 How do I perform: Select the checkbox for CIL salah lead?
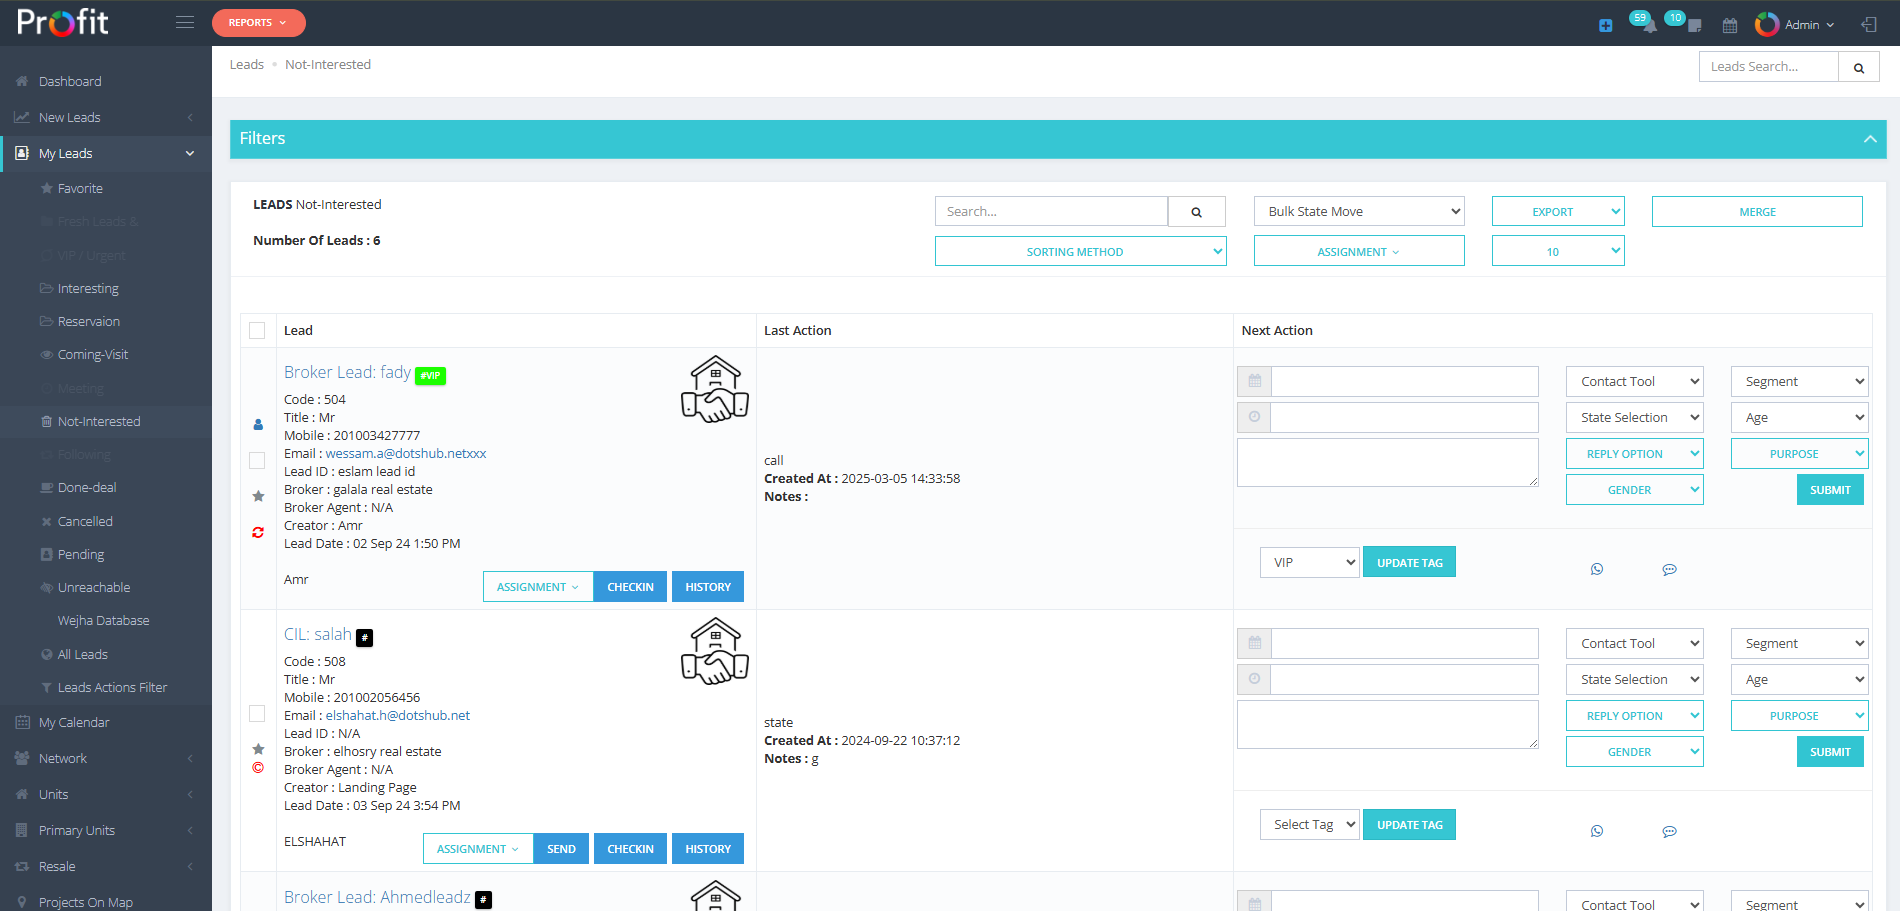pyautogui.click(x=257, y=713)
